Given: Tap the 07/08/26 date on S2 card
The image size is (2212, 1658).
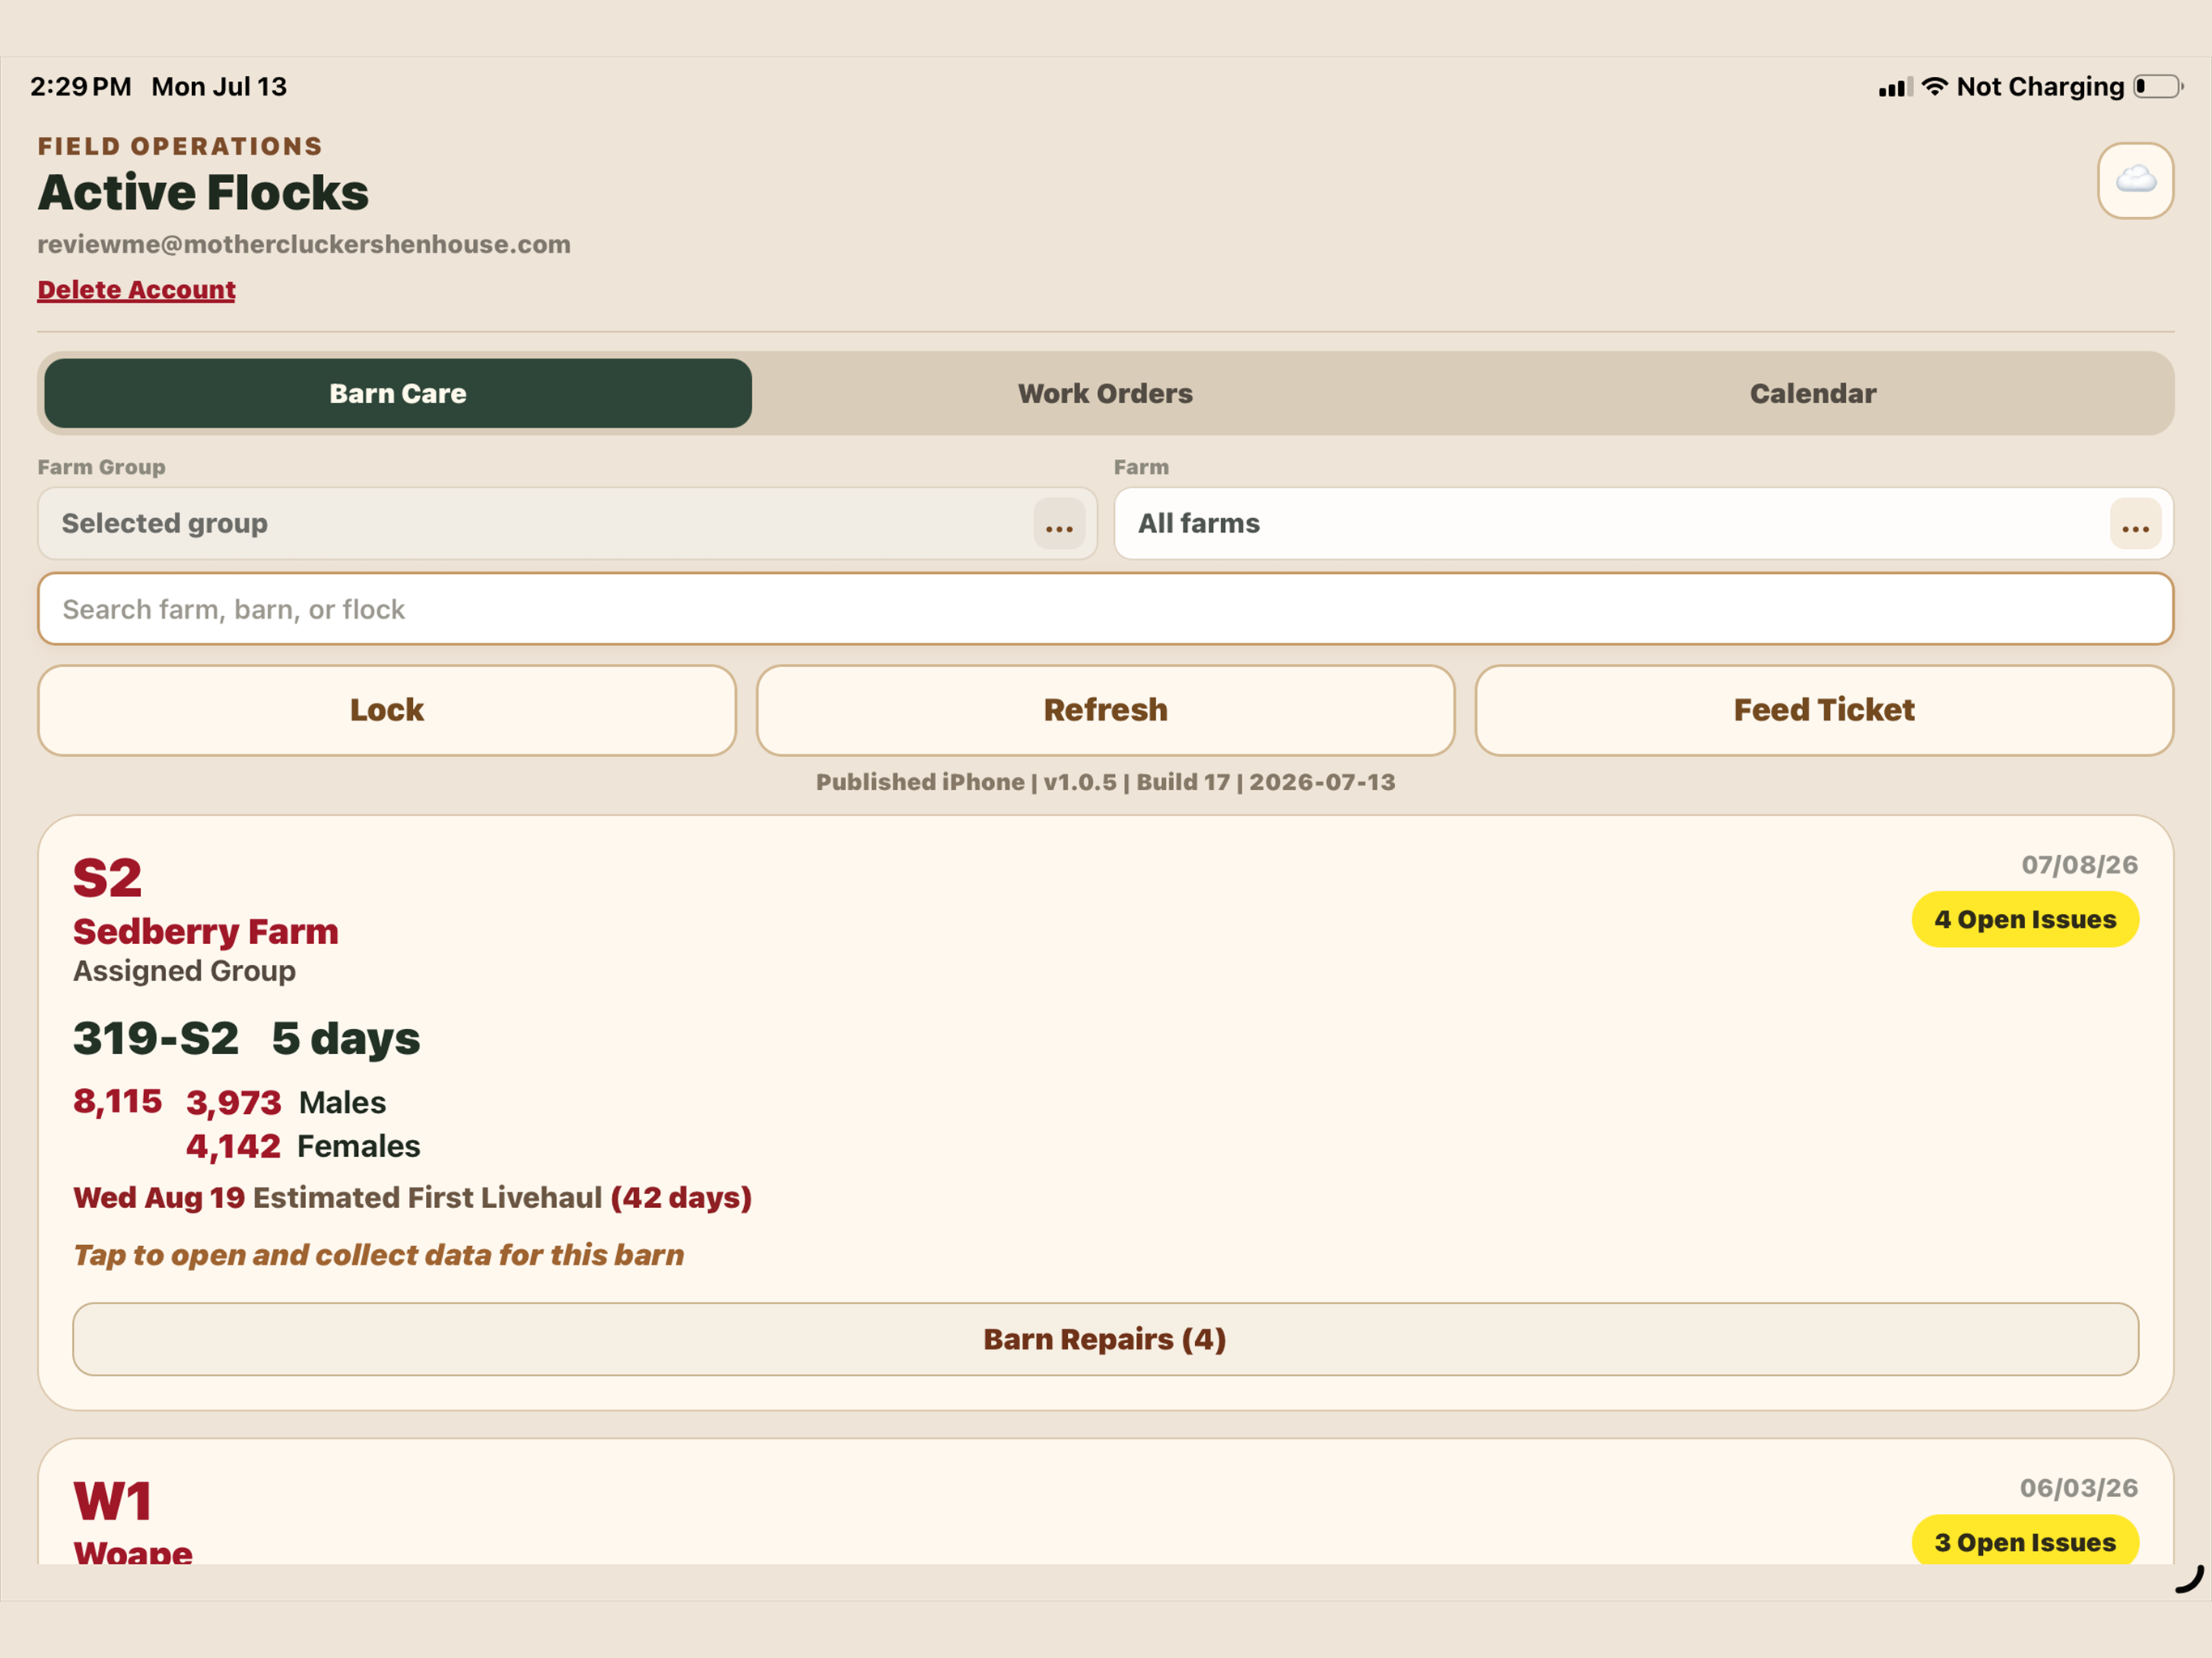Looking at the screenshot, I should [2080, 865].
